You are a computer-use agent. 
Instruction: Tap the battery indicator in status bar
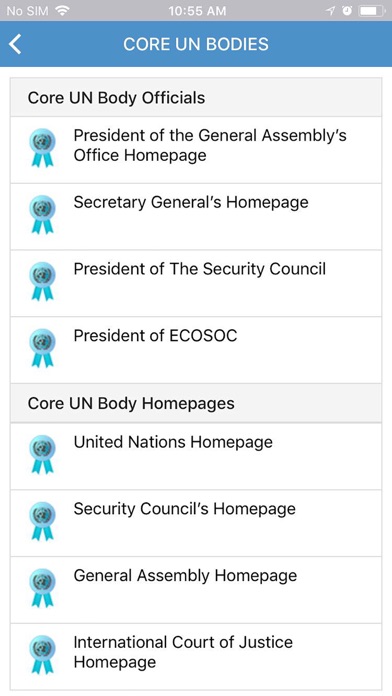[x=372, y=11]
